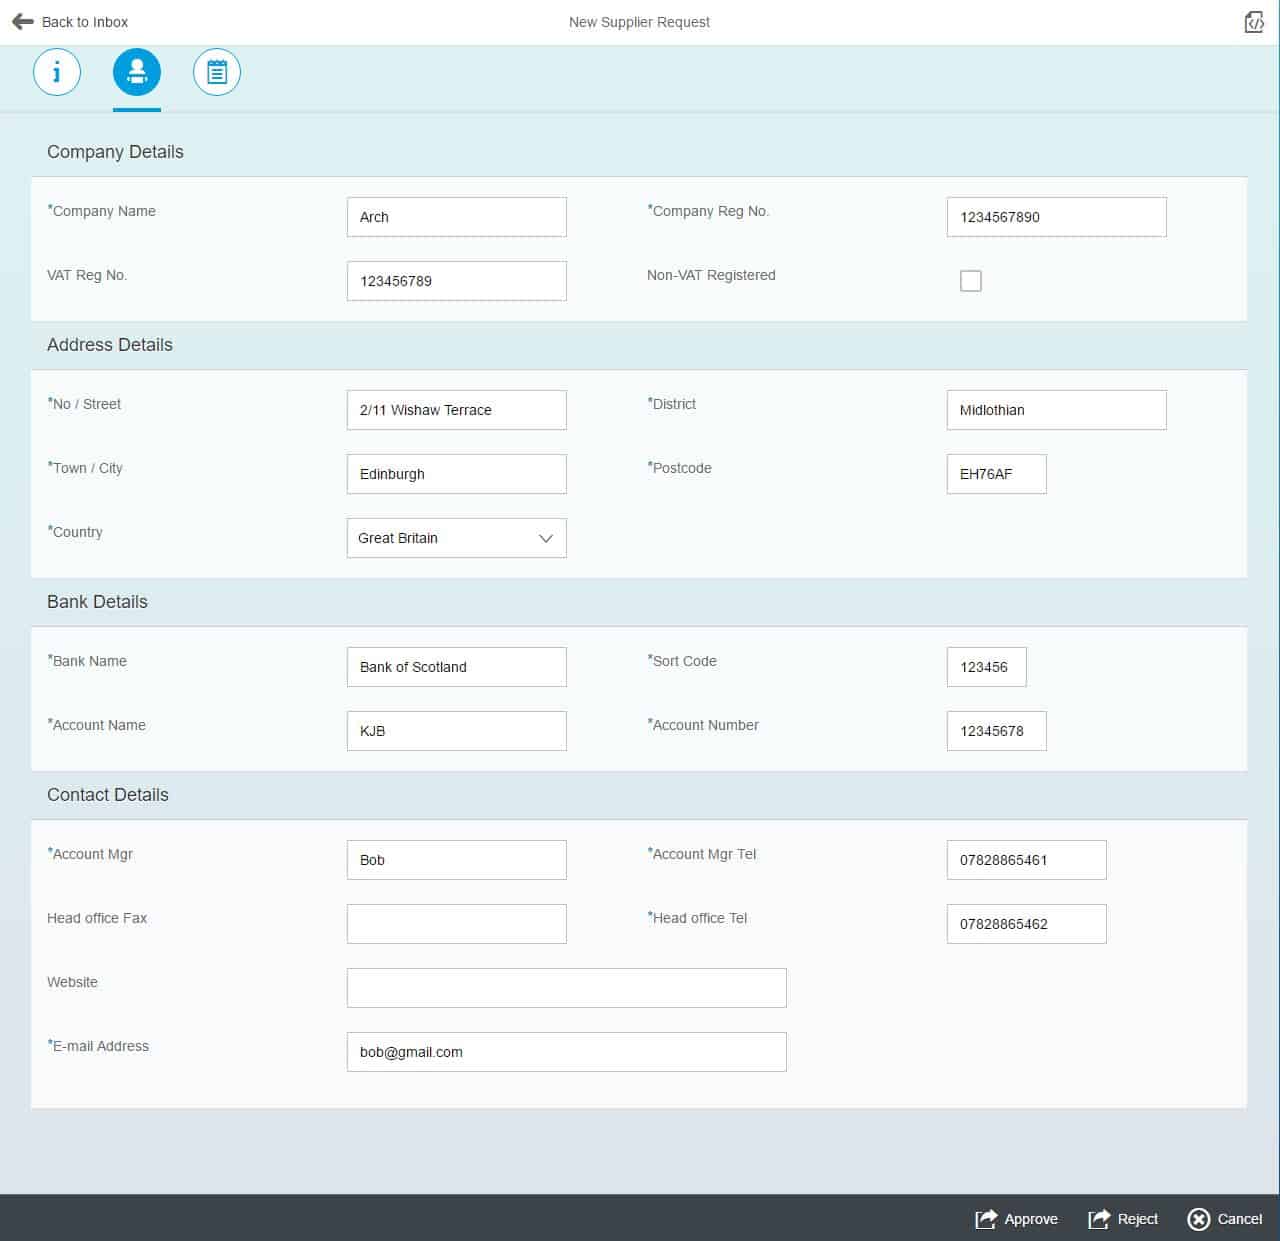Click the Address Details section heading
This screenshot has height=1241, width=1280.
(x=110, y=345)
